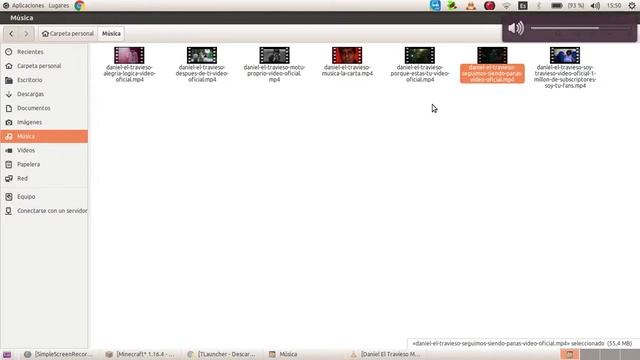Open Vídeos in the sidebar
This screenshot has width=640, height=360.
point(44,150)
